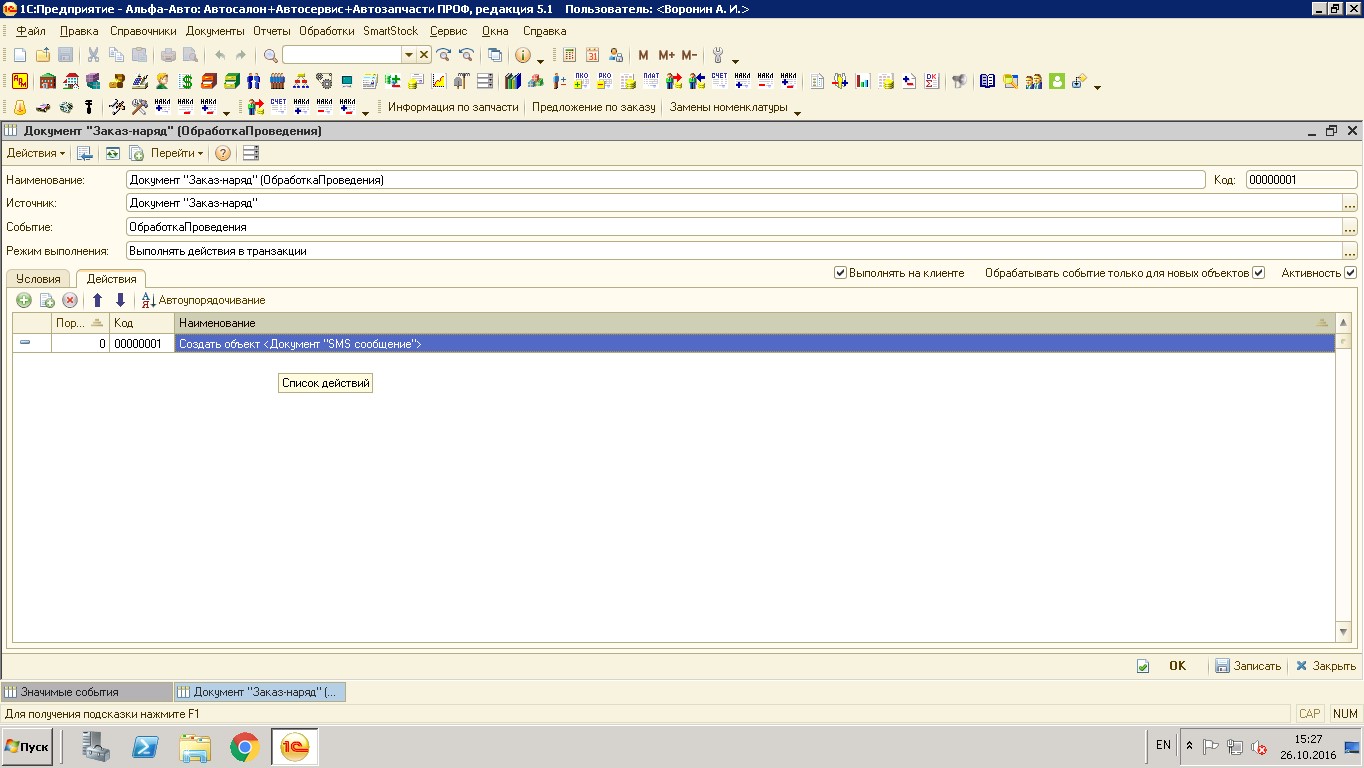Open the Отчеты menu
The image size is (1364, 768).
point(272,31)
